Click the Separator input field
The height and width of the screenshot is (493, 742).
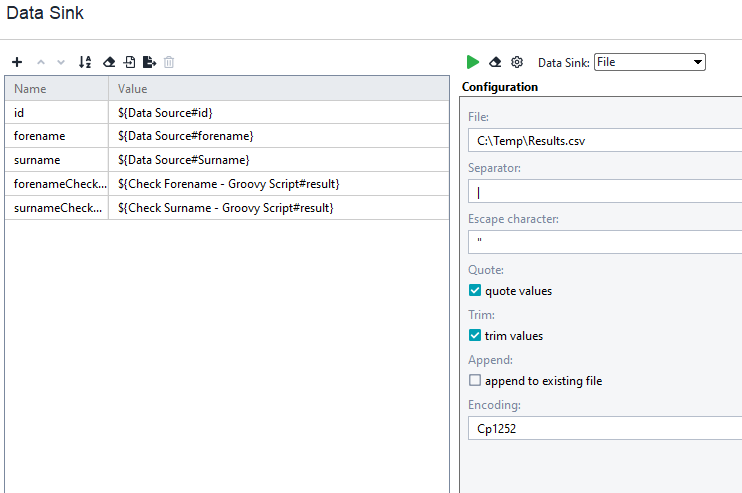(x=604, y=192)
